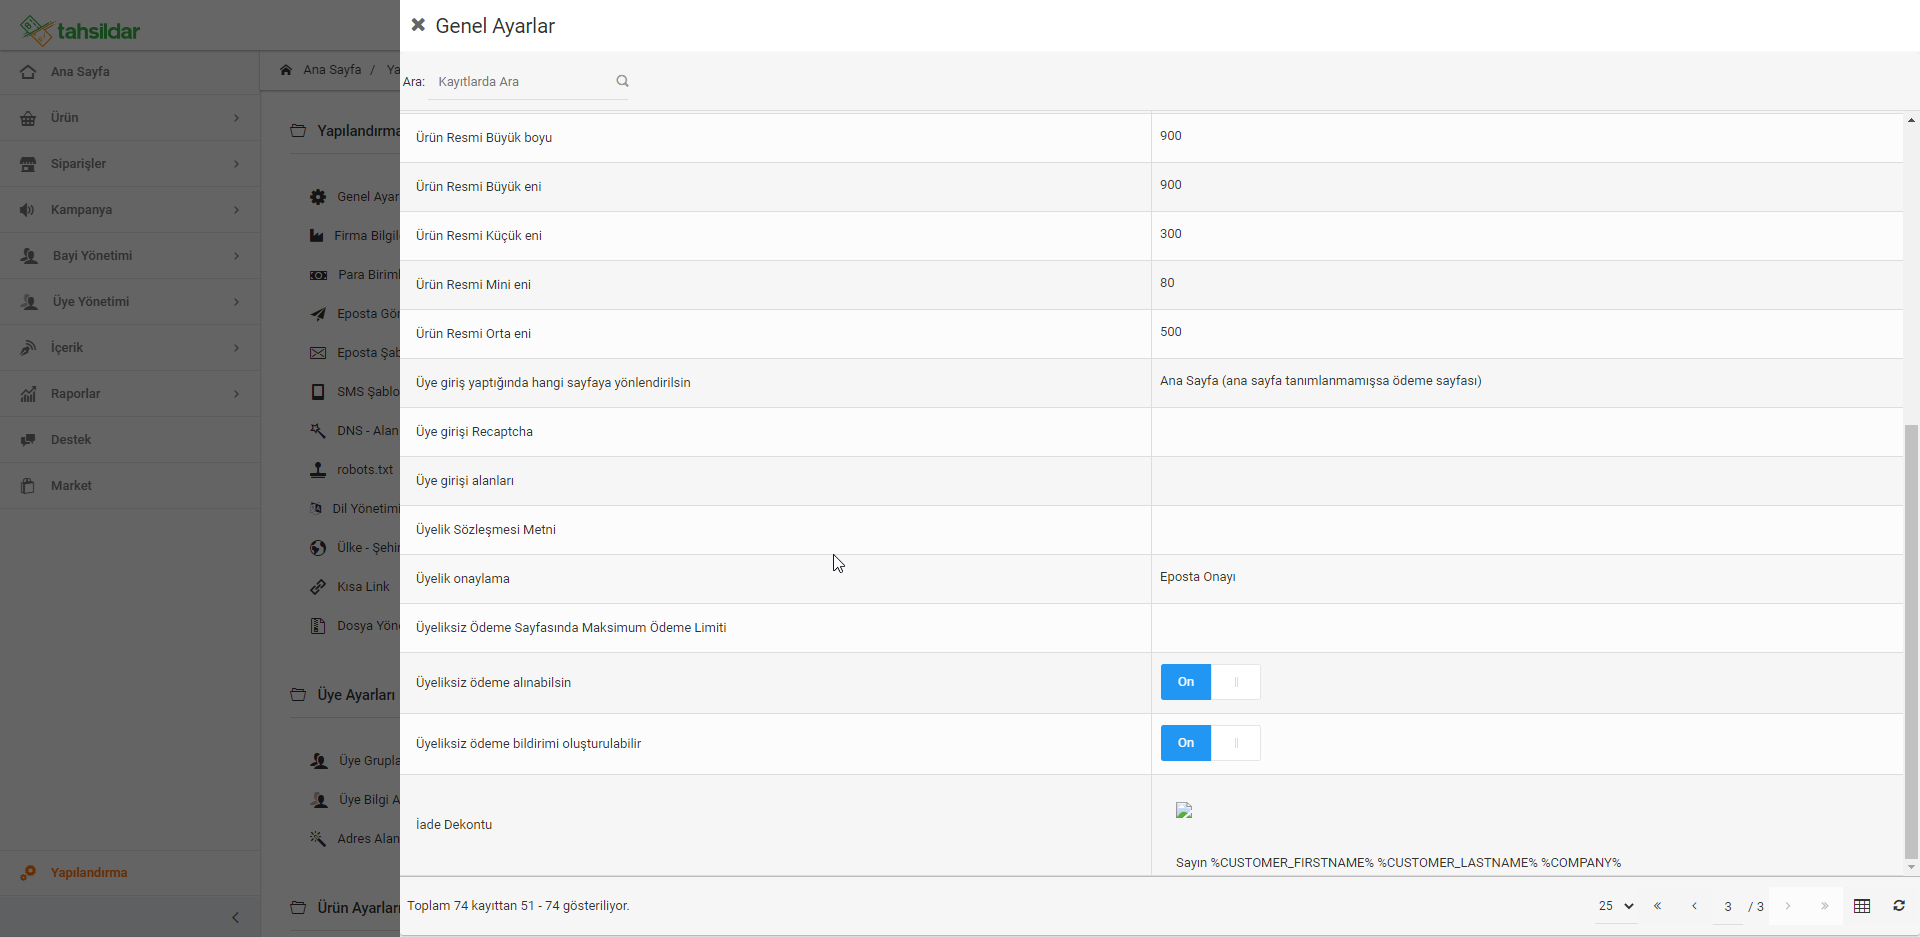This screenshot has height=937, width=1920.
Task: Open Eposta Şablon envelope item
Action: click(355, 353)
